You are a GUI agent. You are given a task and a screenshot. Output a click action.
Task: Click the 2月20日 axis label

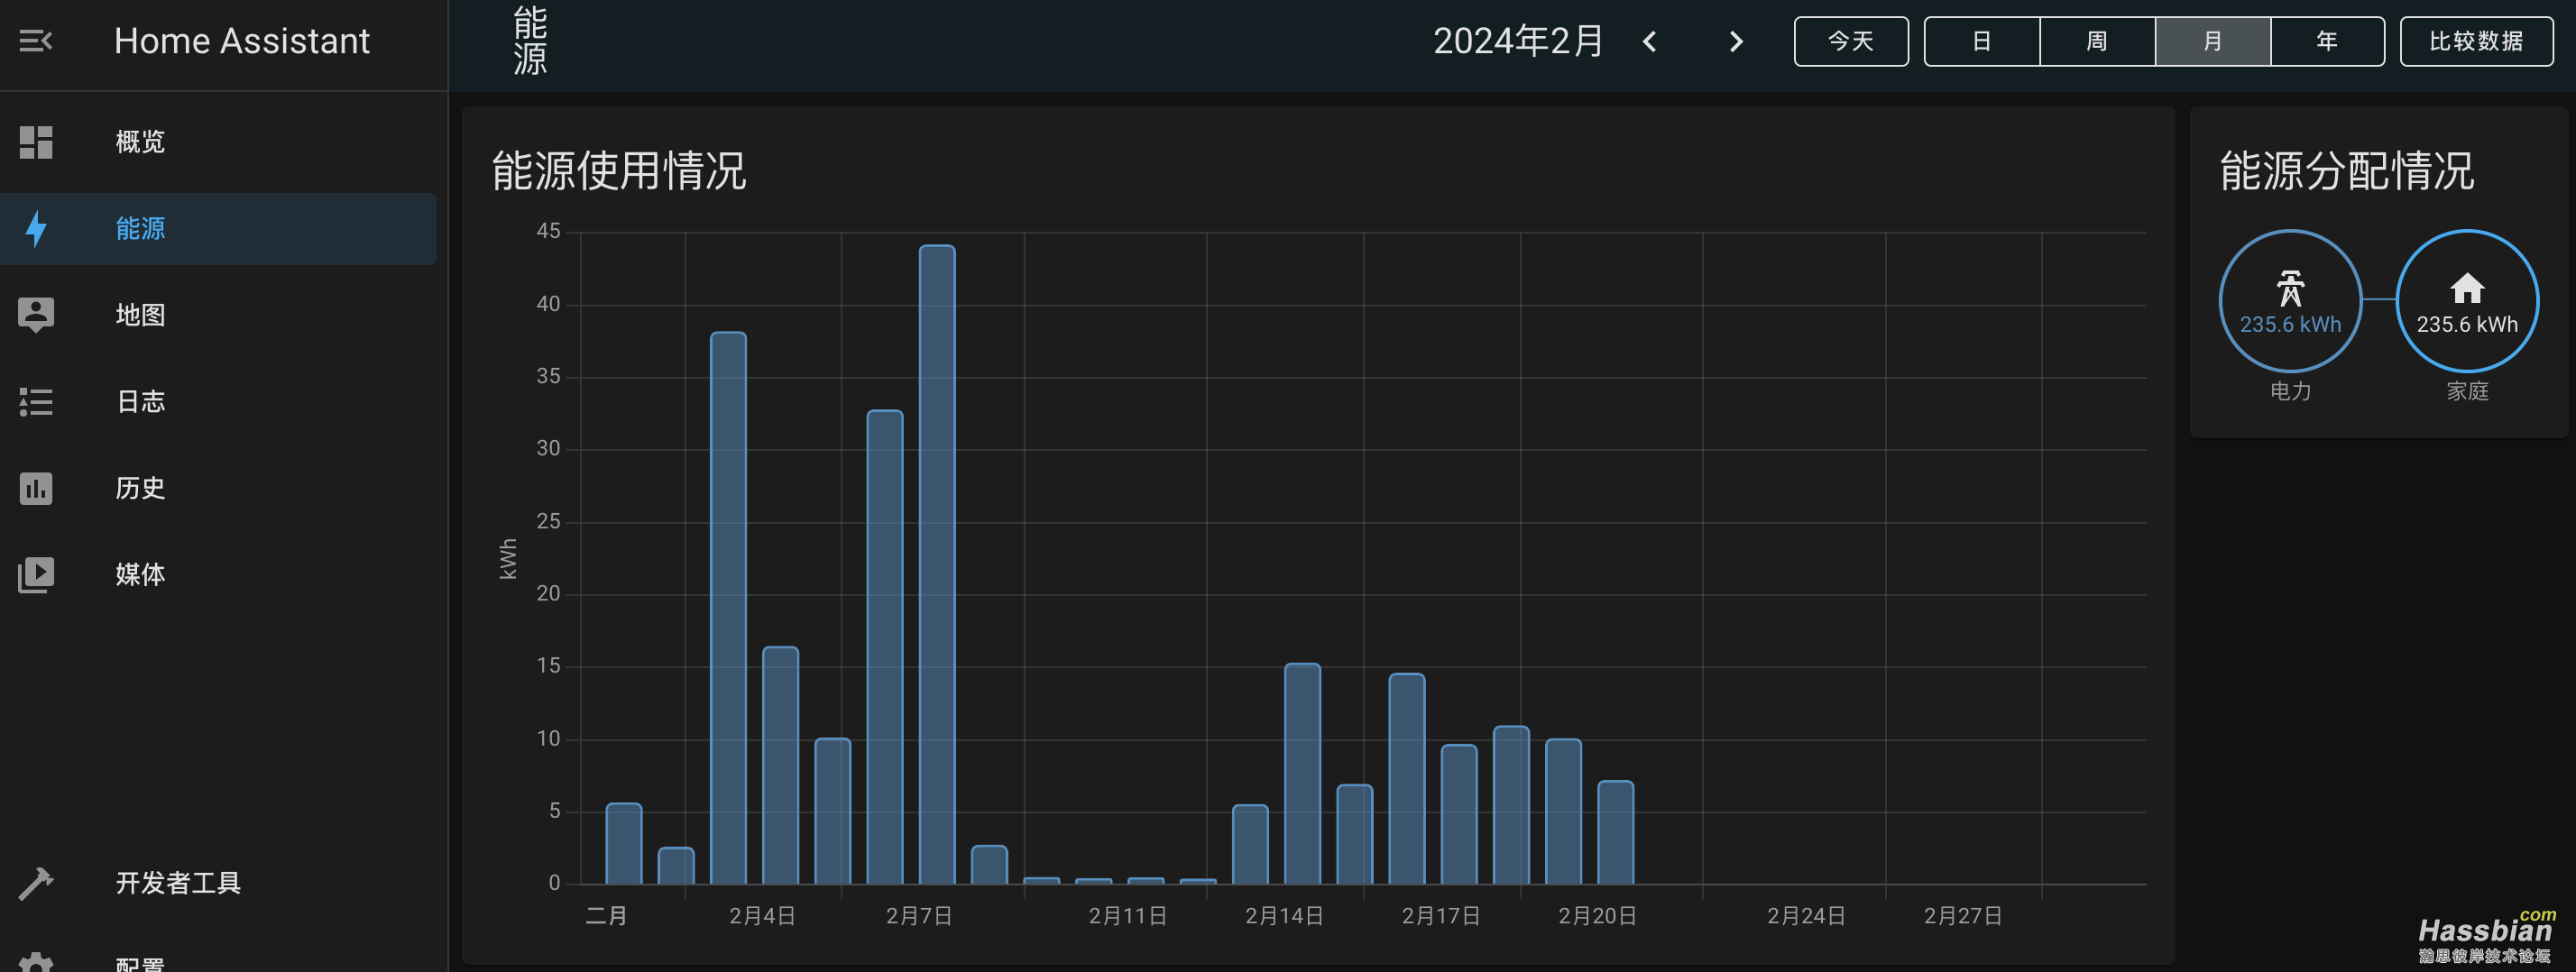click(1597, 916)
